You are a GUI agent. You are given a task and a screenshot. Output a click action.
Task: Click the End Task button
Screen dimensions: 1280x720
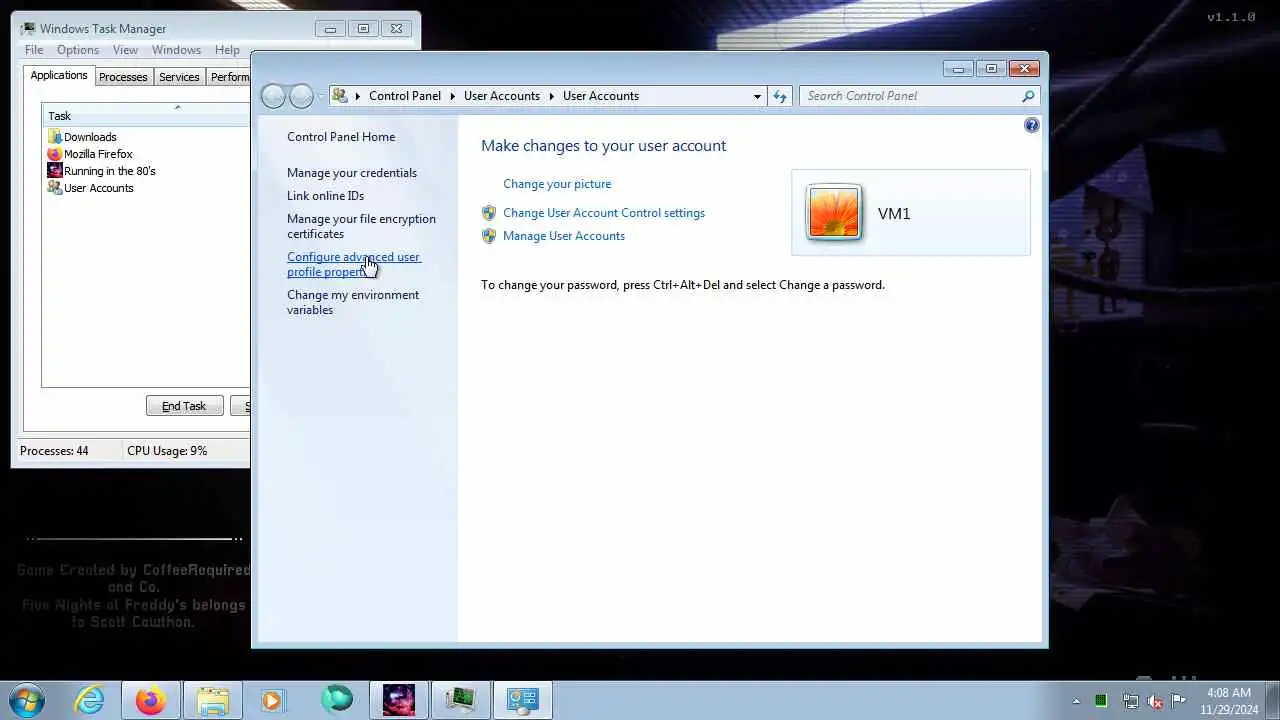[x=184, y=406]
